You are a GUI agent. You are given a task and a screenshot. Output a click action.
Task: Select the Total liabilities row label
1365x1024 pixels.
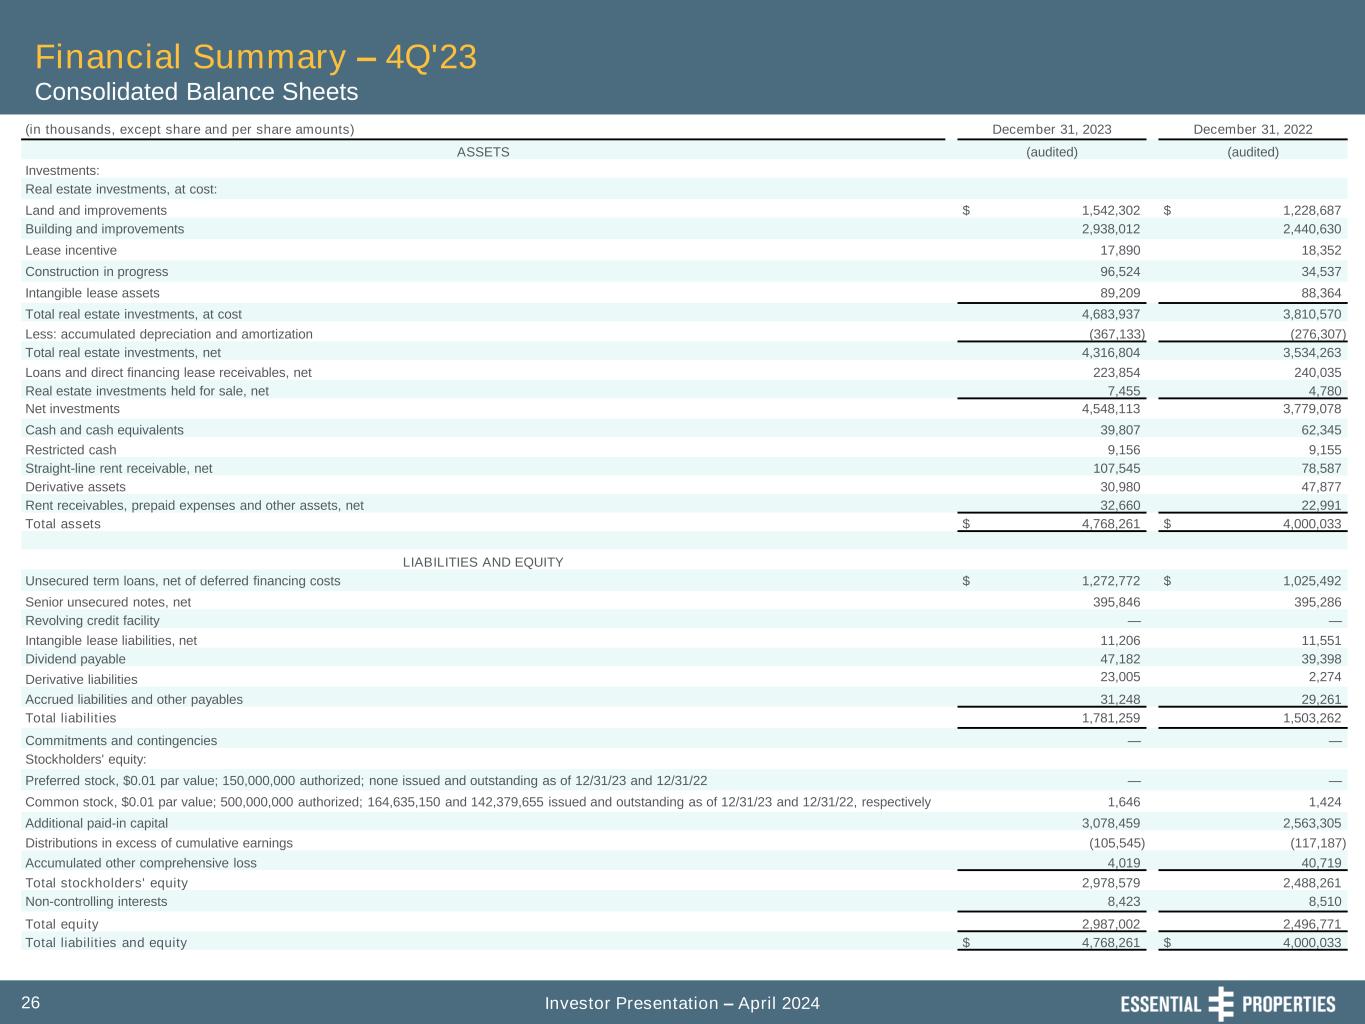[x=70, y=718]
